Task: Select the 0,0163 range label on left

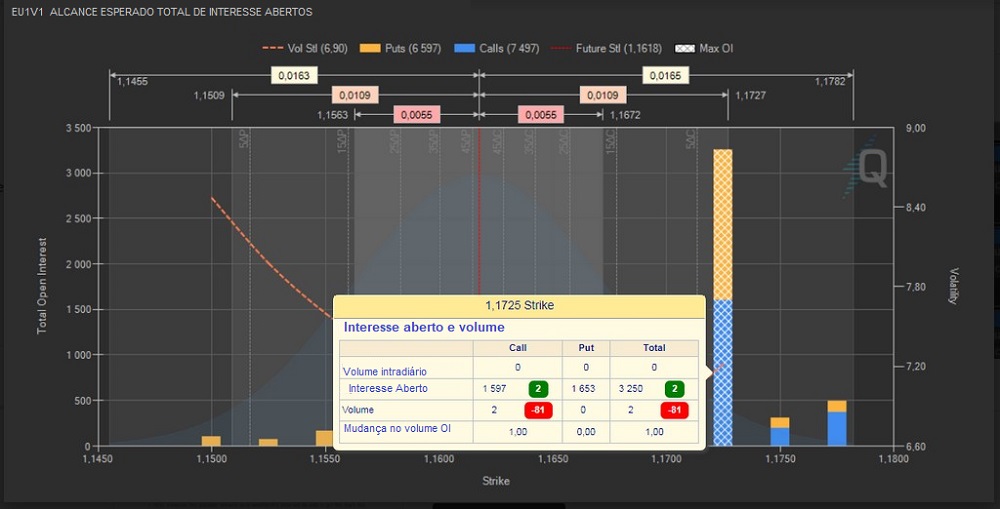Action: coord(293,75)
